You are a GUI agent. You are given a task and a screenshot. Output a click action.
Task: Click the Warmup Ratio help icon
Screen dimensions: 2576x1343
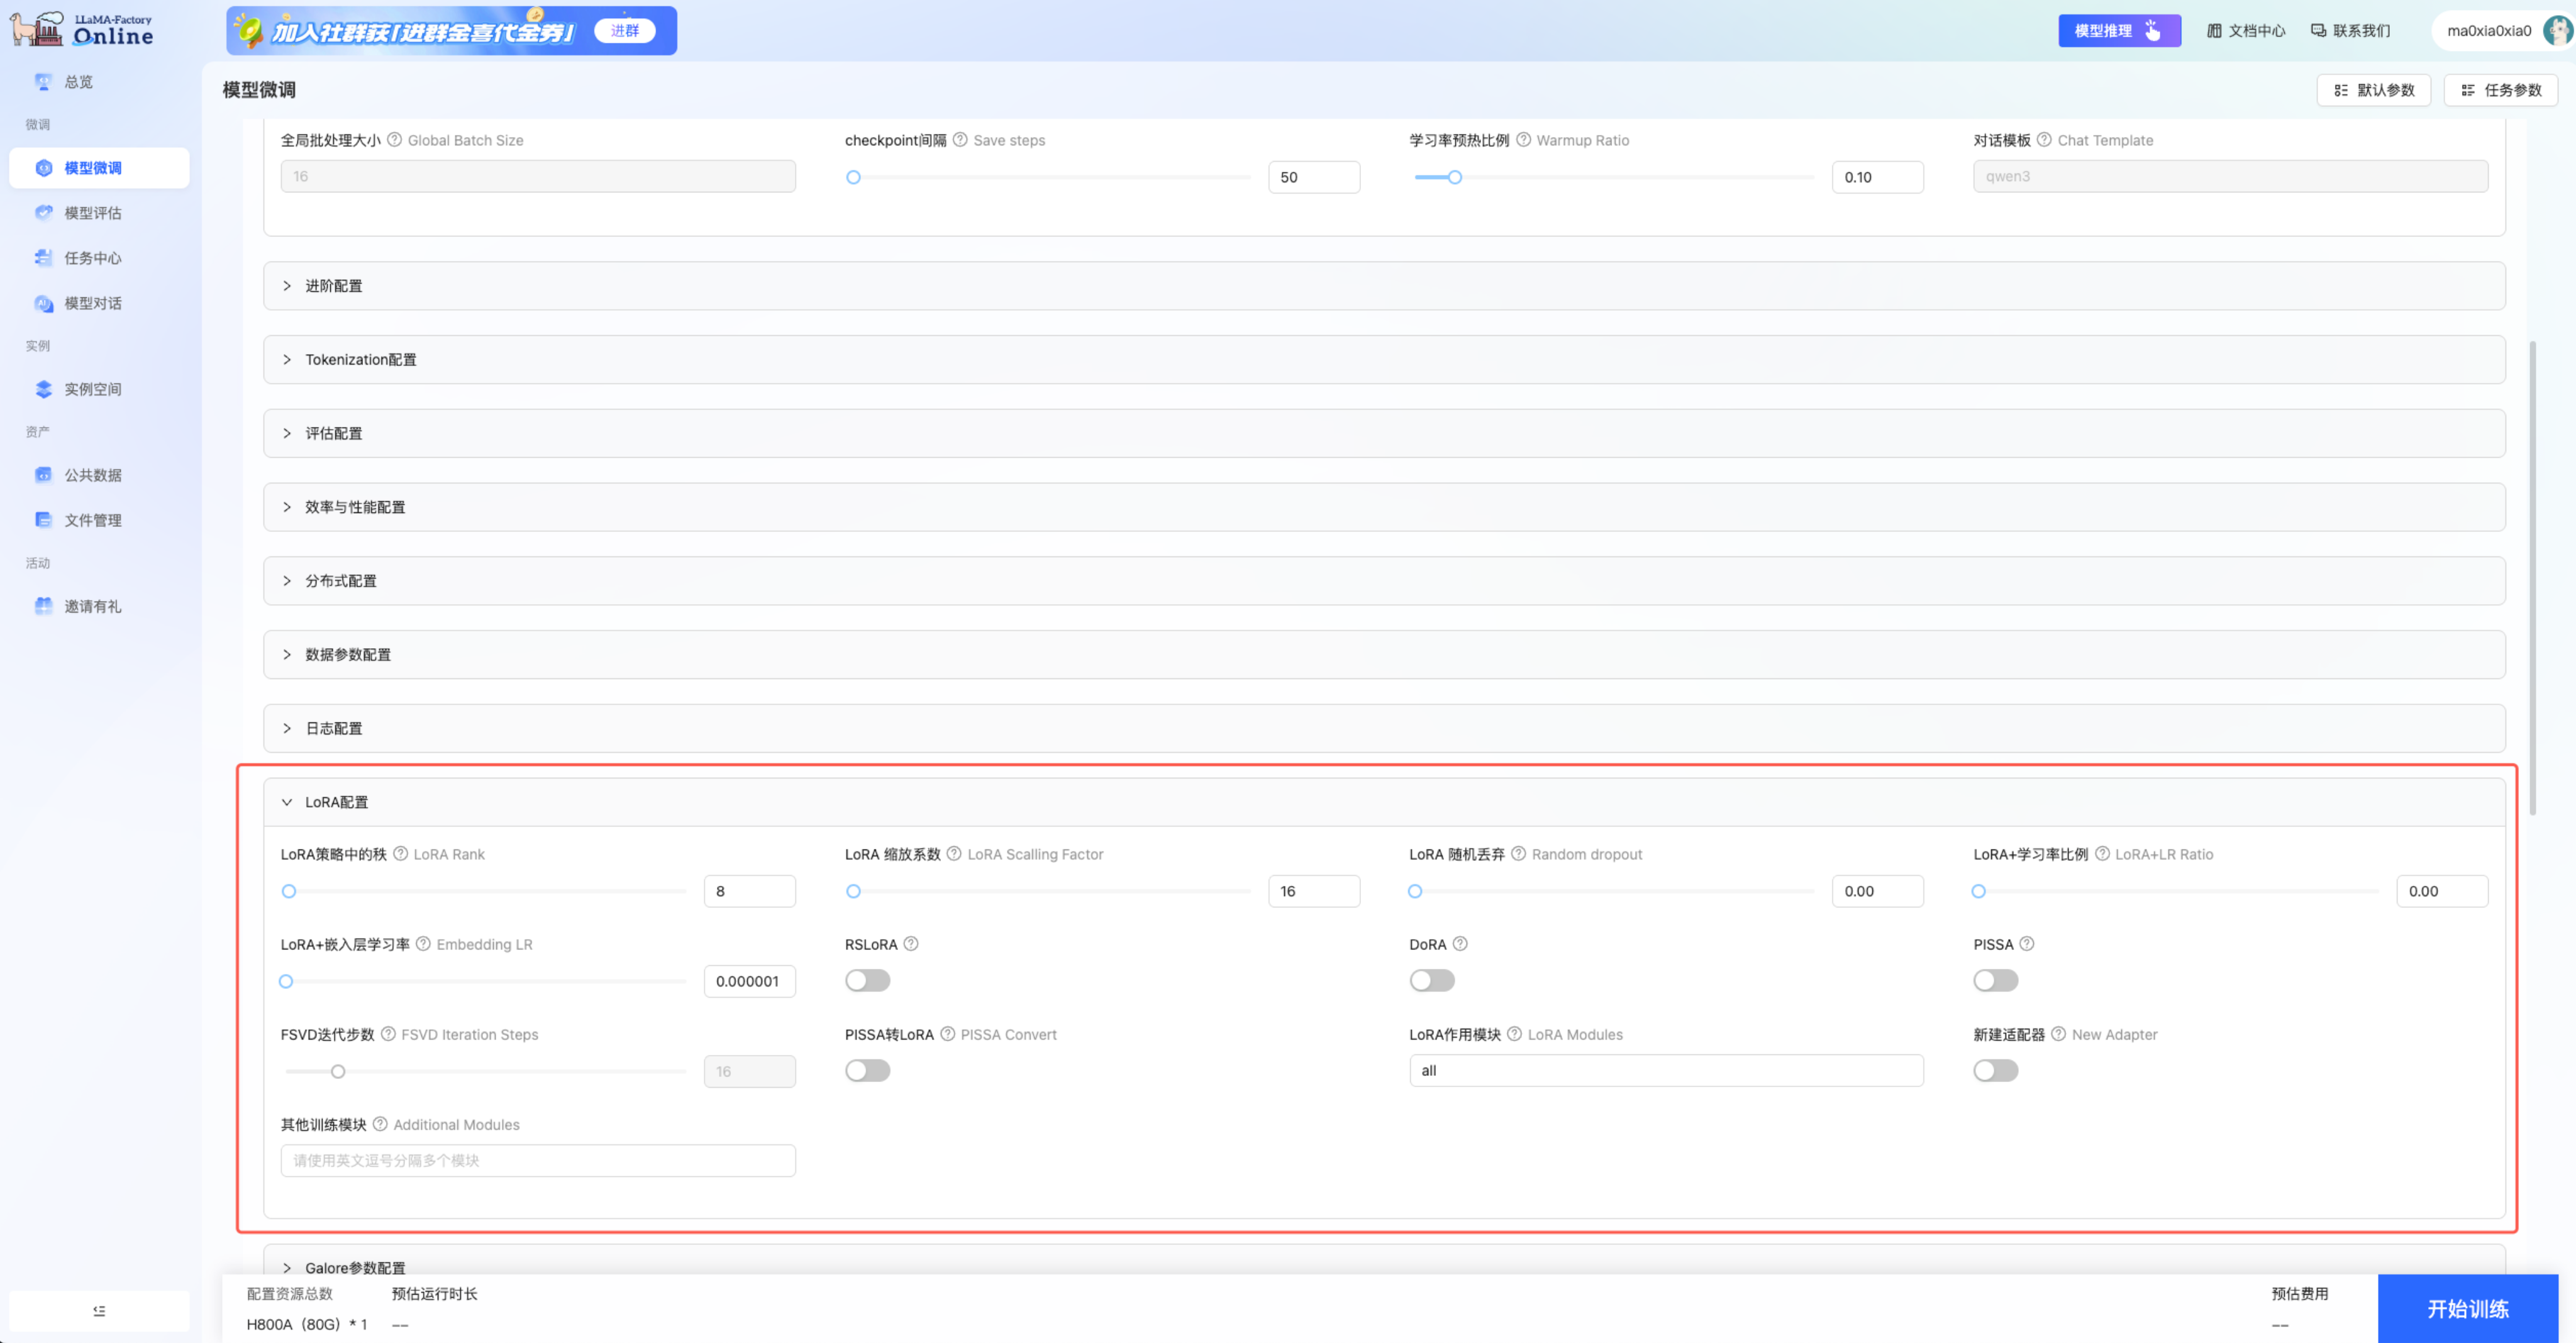[1523, 140]
